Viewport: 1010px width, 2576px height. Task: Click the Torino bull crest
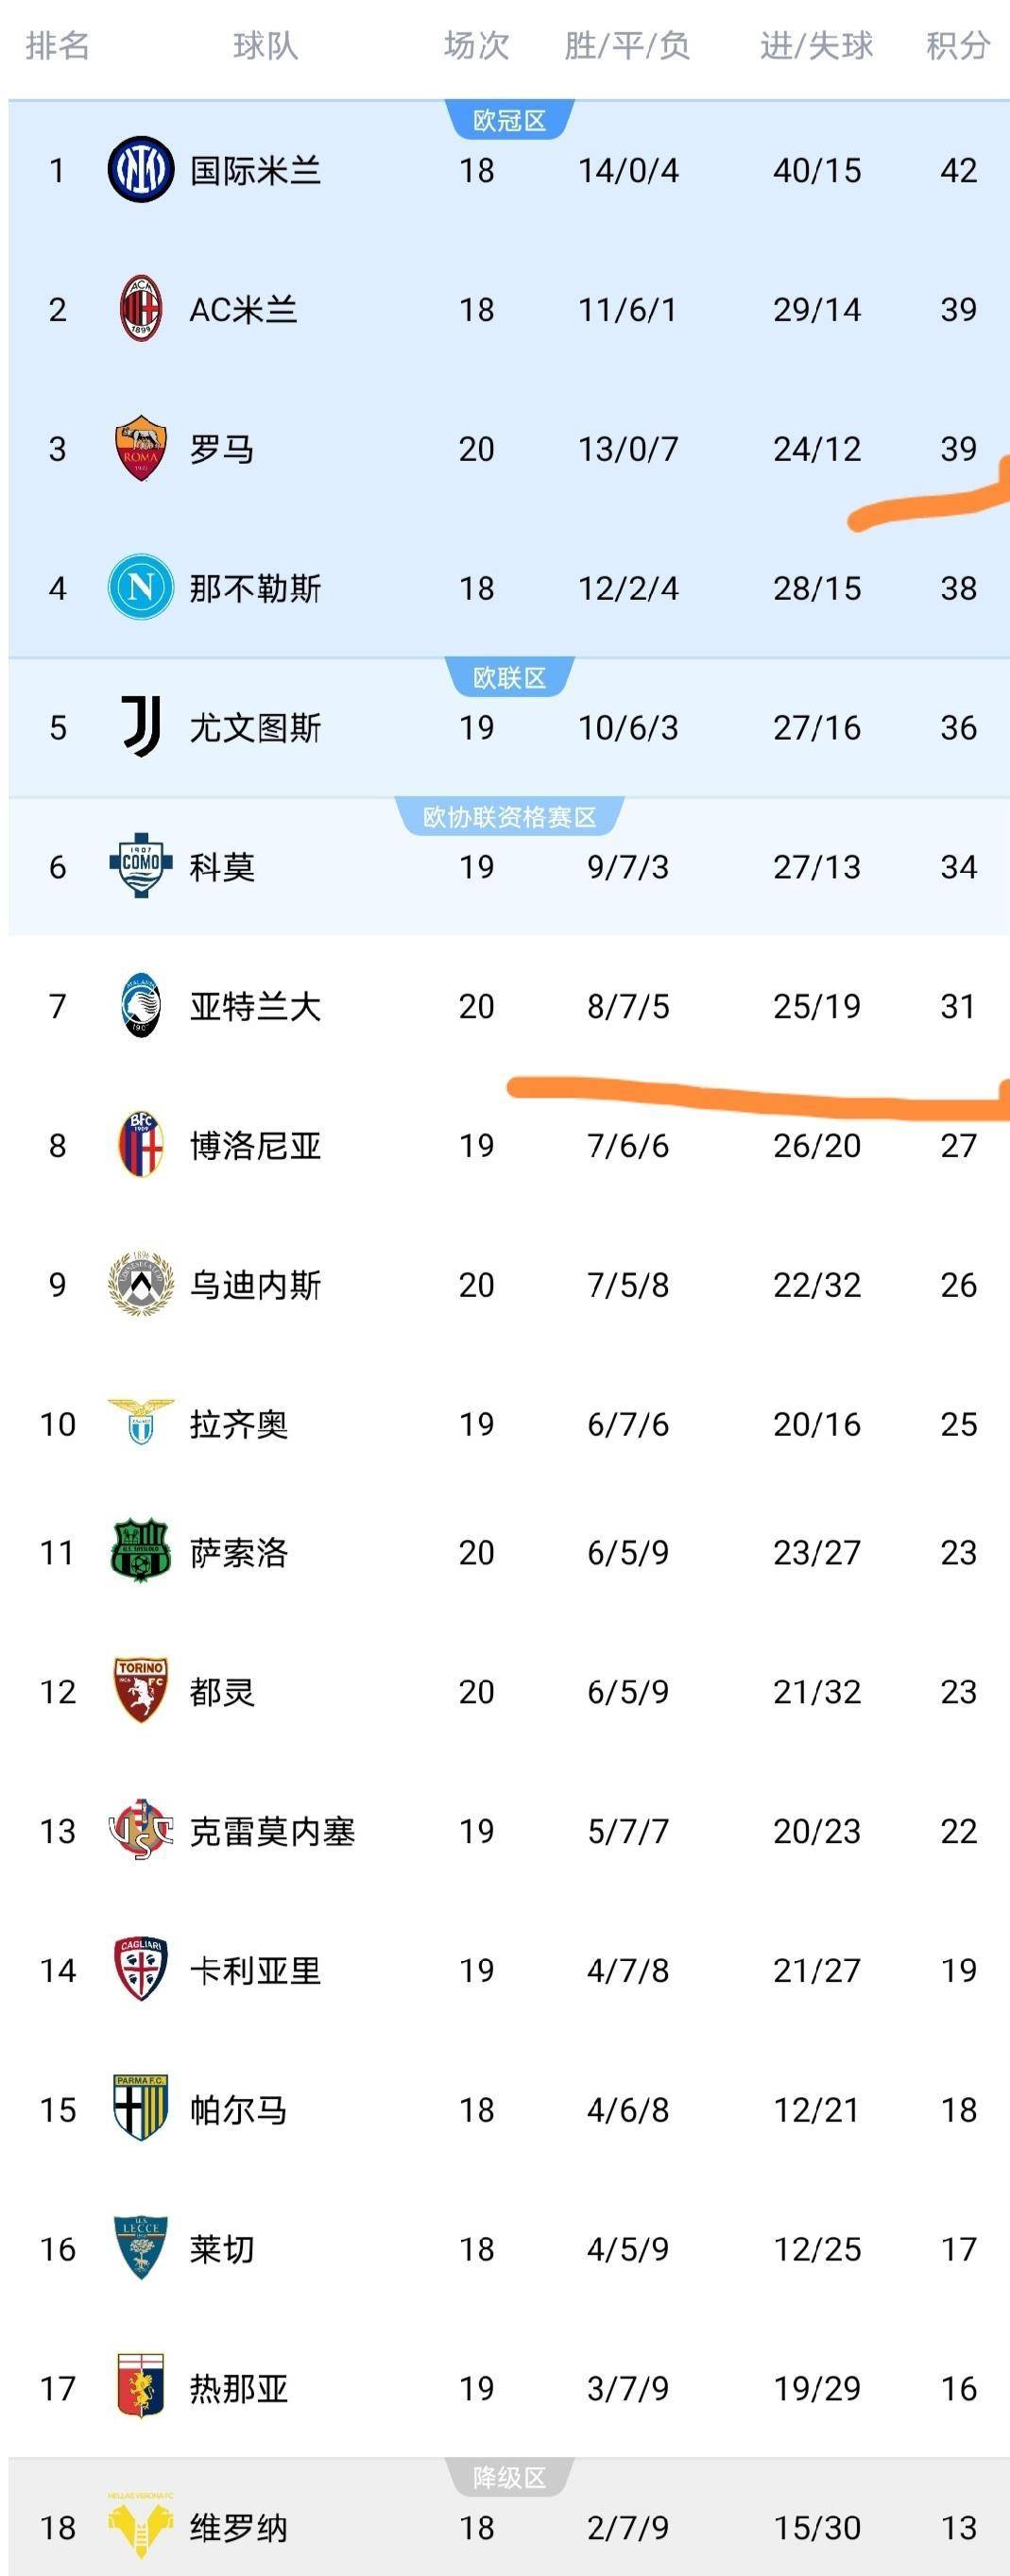tap(140, 1691)
